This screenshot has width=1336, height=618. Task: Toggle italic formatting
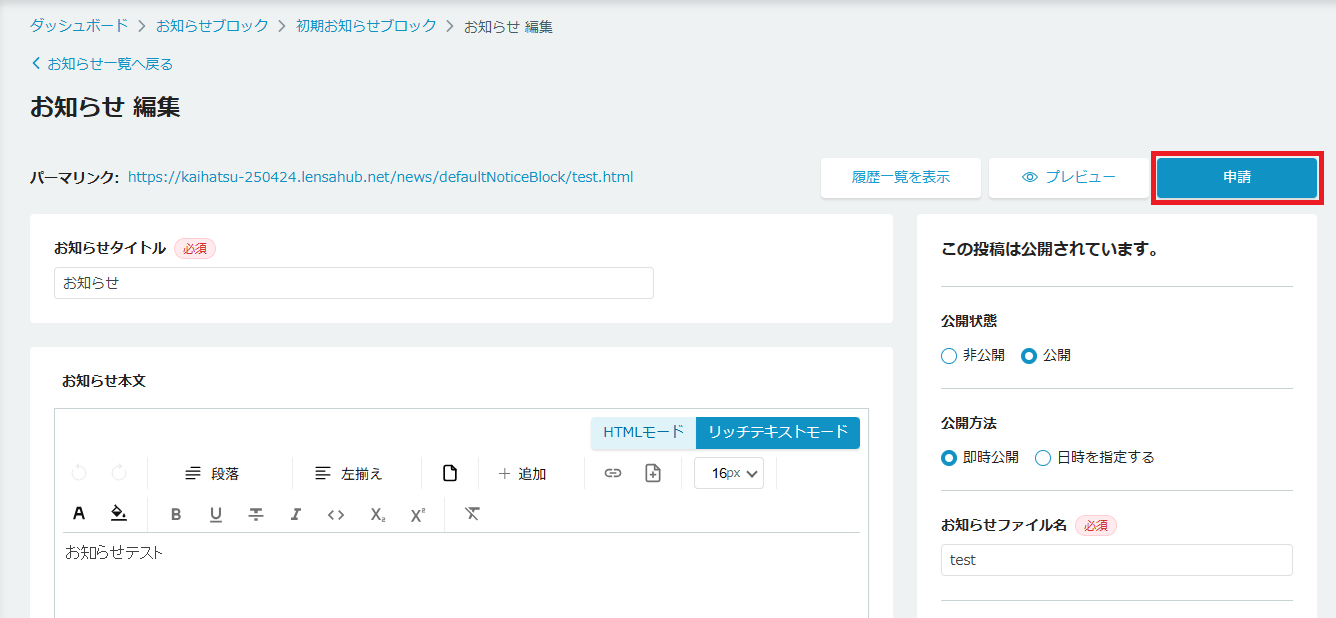(x=295, y=514)
